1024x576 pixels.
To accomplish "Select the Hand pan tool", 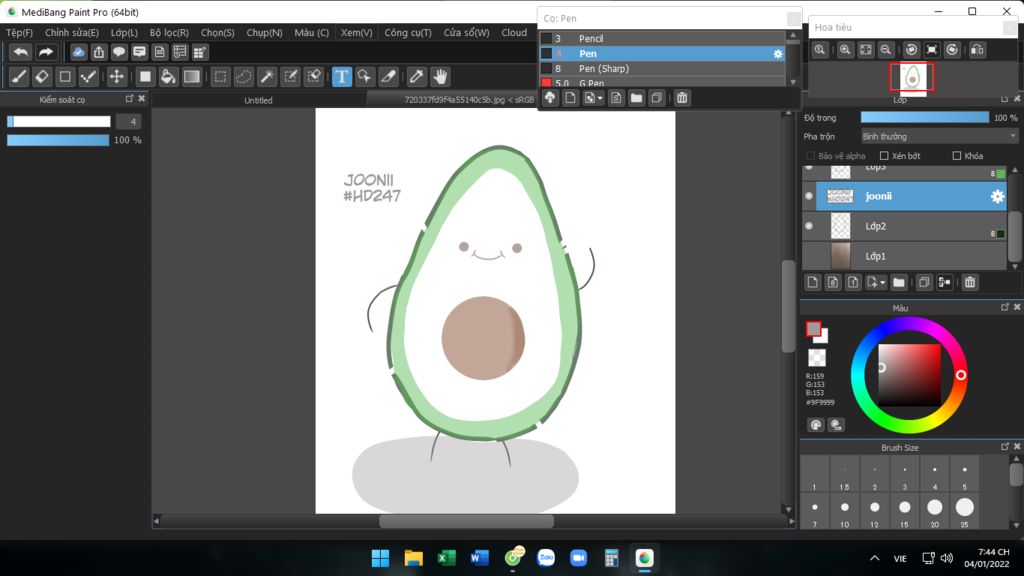I will pyautogui.click(x=440, y=77).
